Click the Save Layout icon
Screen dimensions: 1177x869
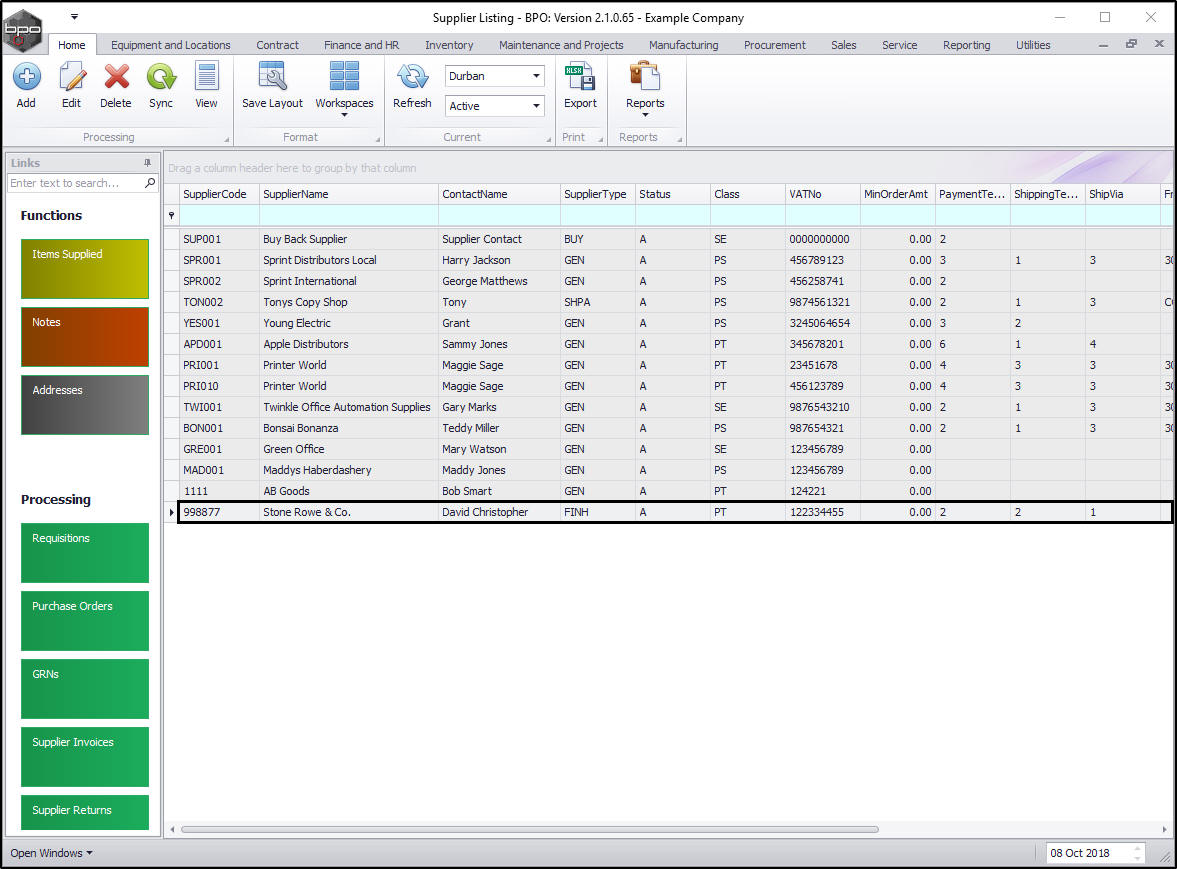click(272, 78)
